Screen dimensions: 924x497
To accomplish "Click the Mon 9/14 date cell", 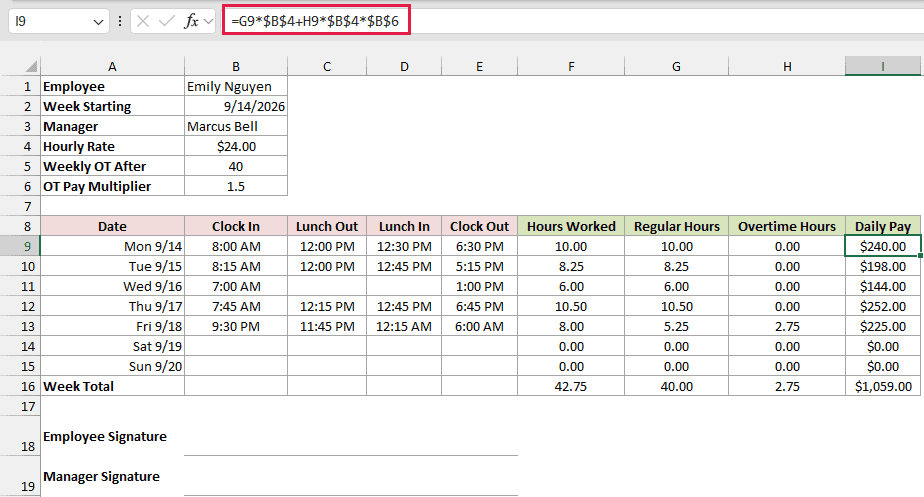I will coord(112,246).
